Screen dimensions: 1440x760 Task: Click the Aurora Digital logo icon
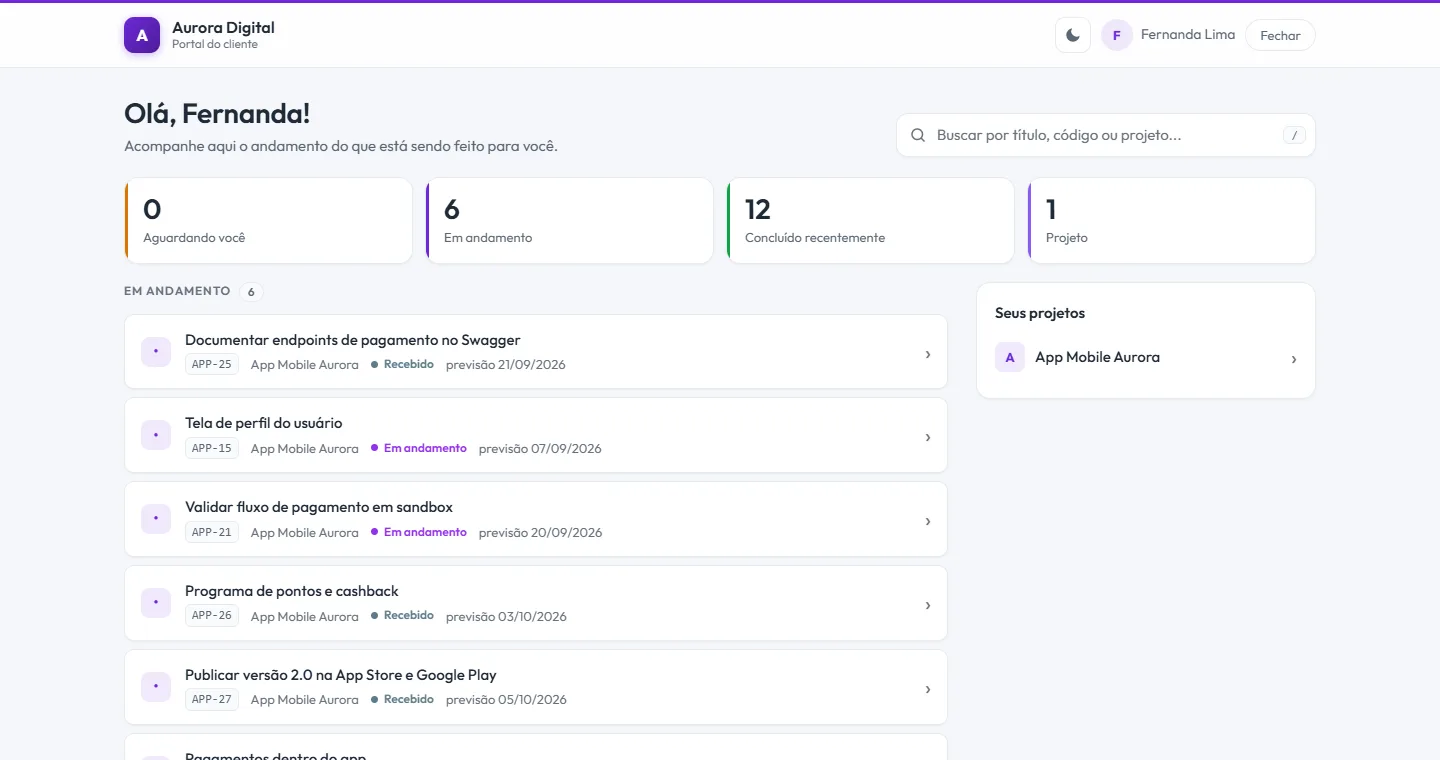click(142, 35)
